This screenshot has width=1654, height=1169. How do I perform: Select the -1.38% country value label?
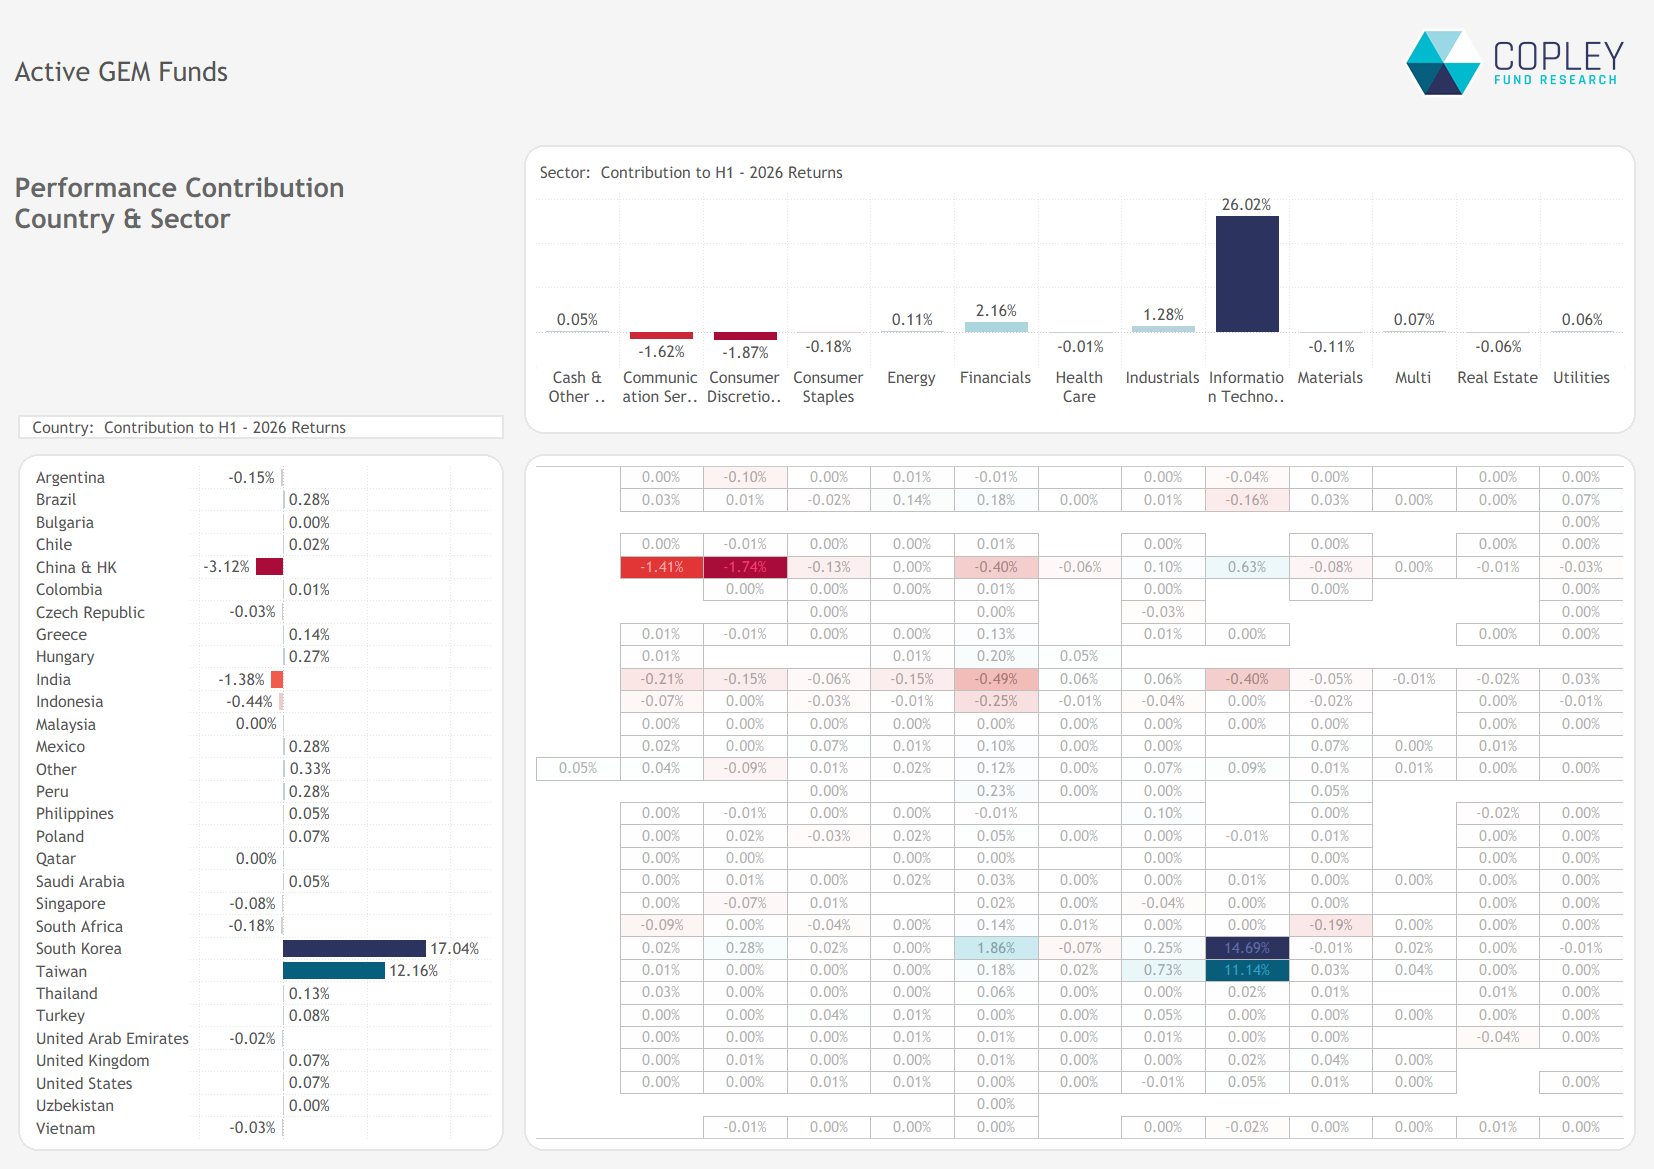tap(242, 680)
